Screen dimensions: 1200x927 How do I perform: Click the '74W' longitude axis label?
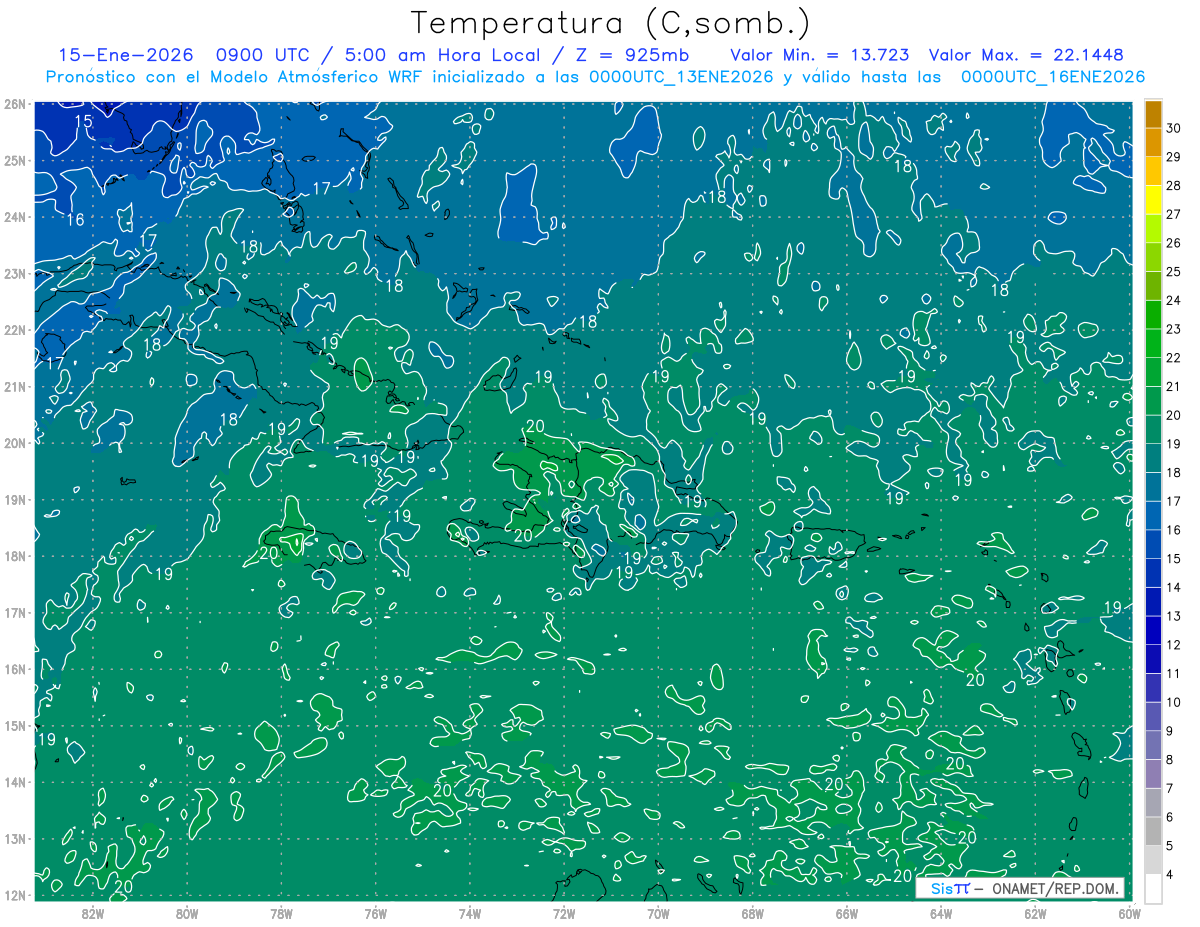pyautogui.click(x=469, y=913)
